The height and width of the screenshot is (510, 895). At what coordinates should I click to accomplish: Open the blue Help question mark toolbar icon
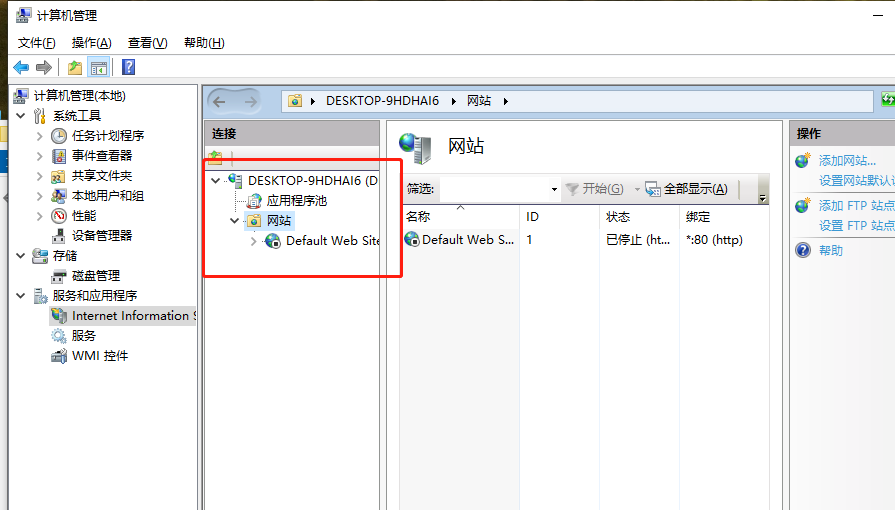pyautogui.click(x=128, y=67)
